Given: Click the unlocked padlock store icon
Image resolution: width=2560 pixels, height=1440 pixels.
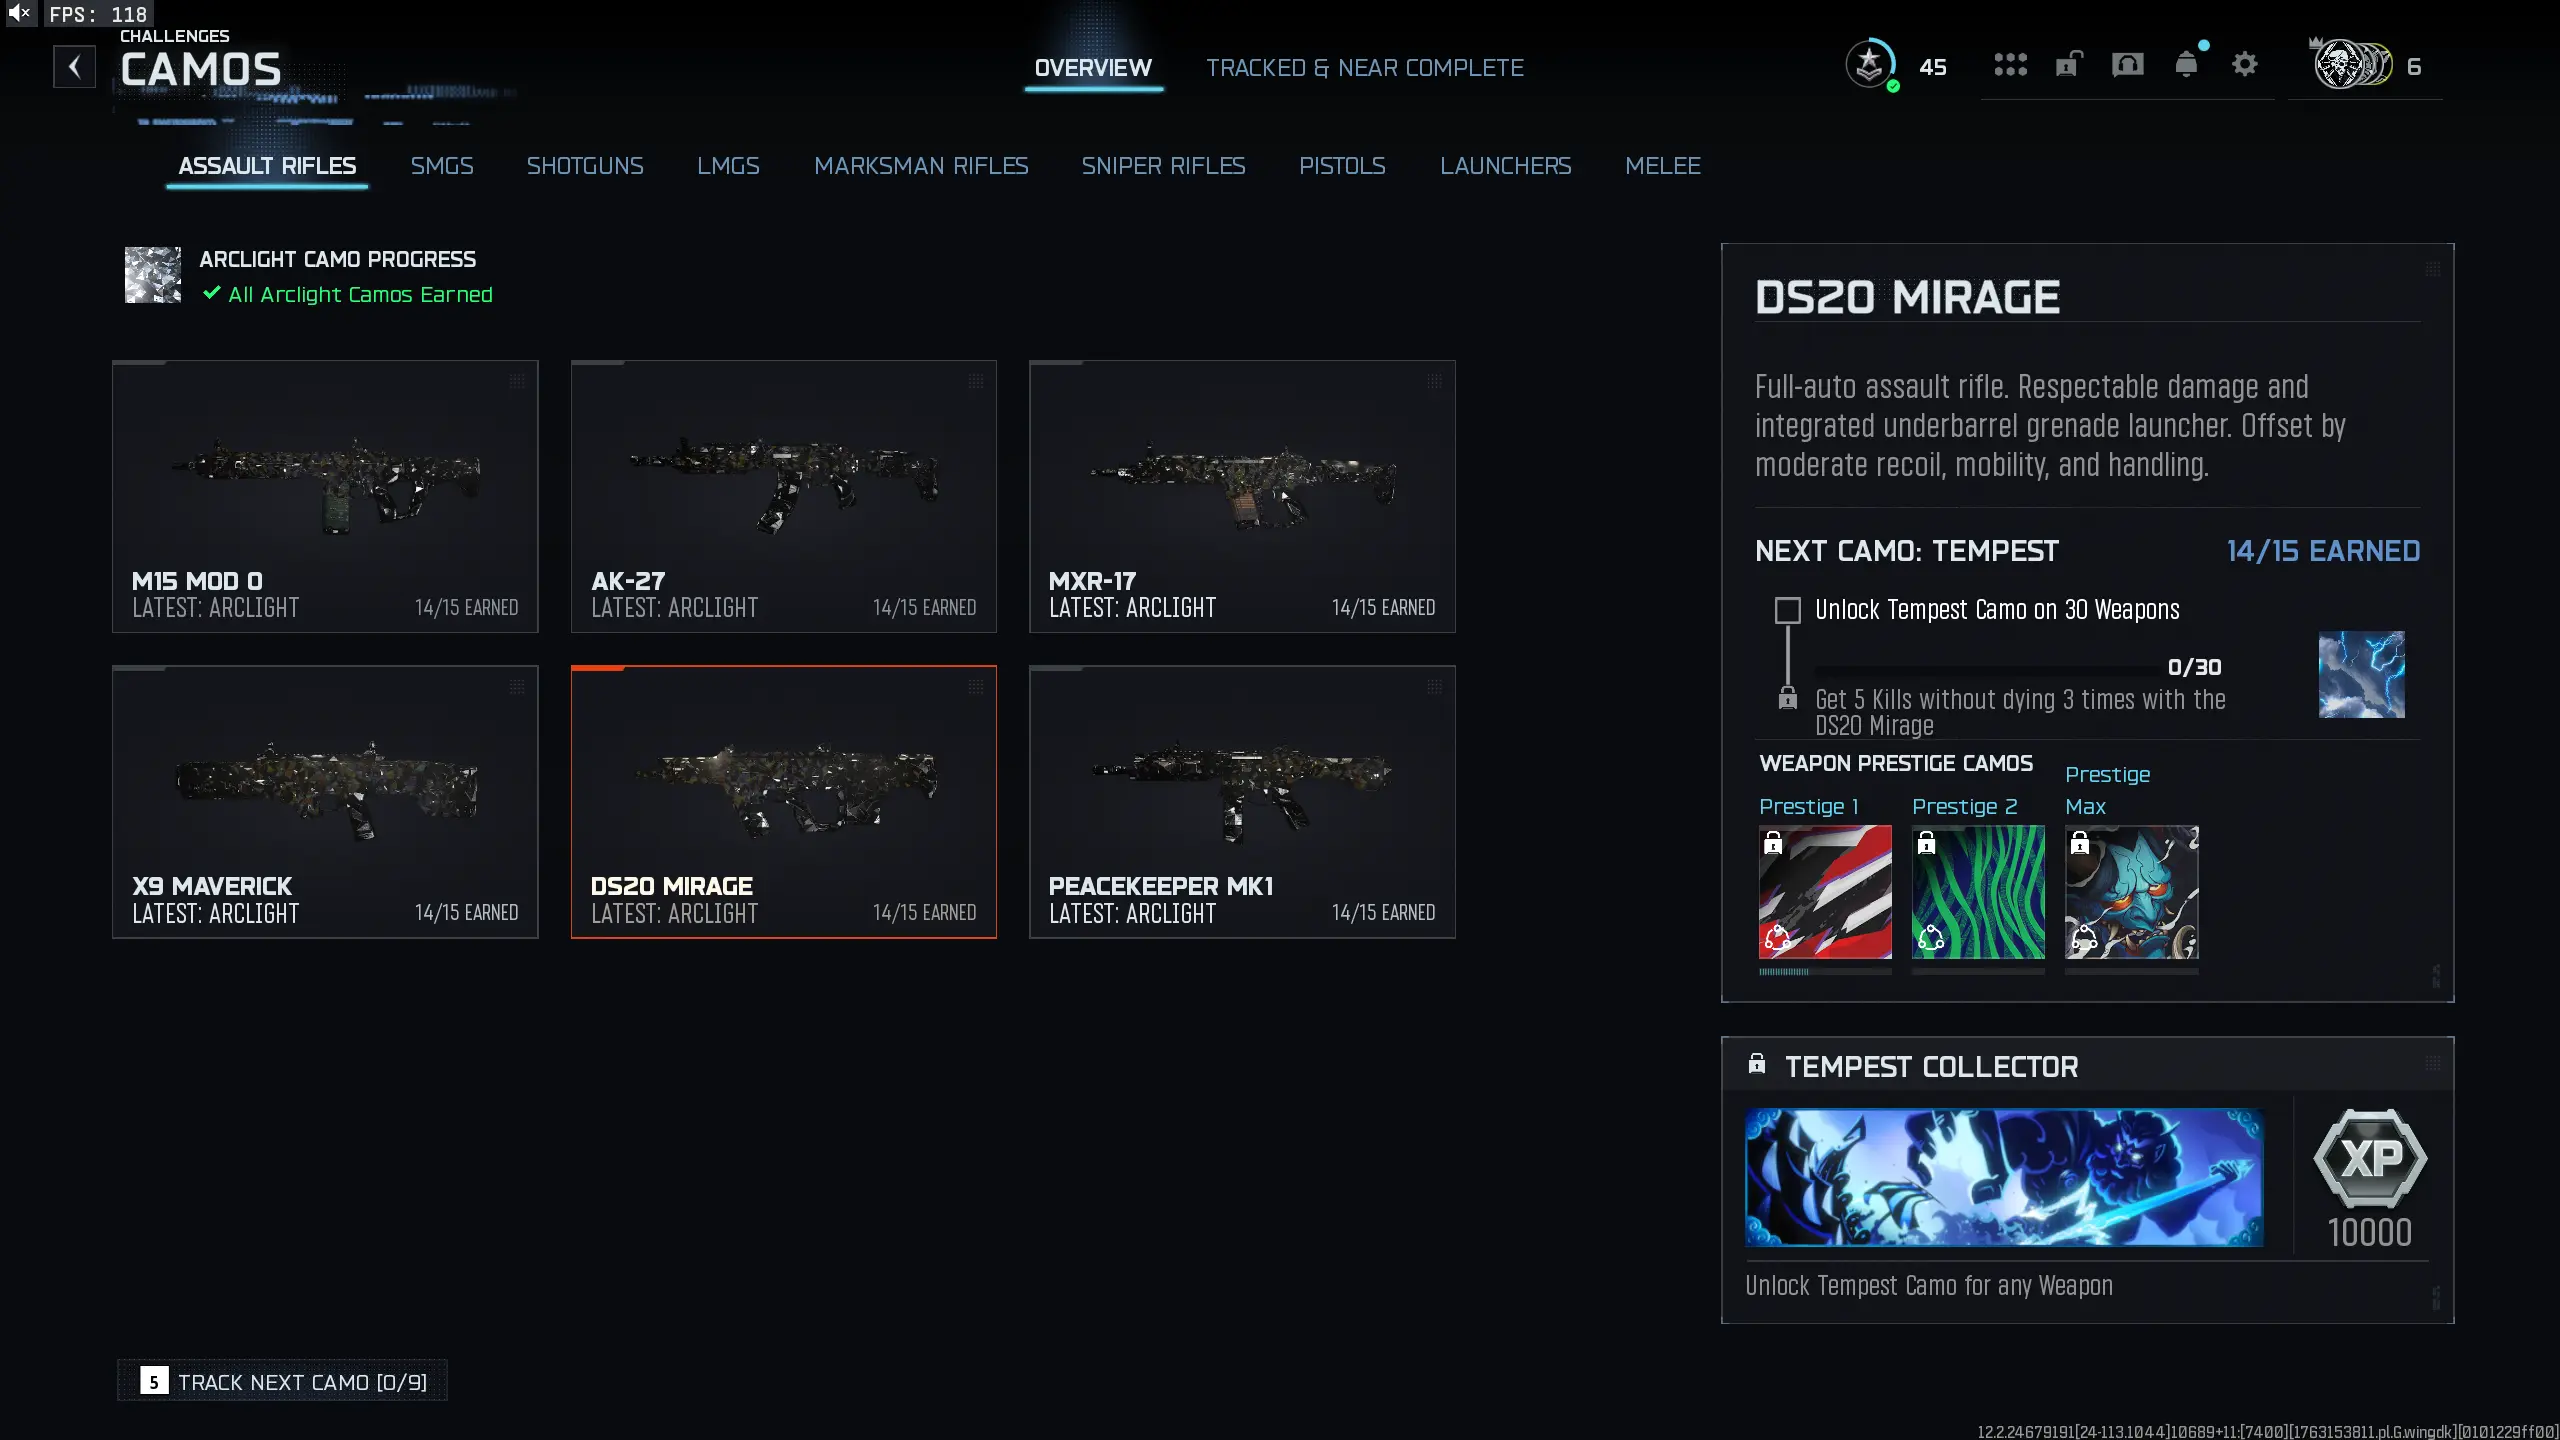Looking at the screenshot, I should point(2068,64).
